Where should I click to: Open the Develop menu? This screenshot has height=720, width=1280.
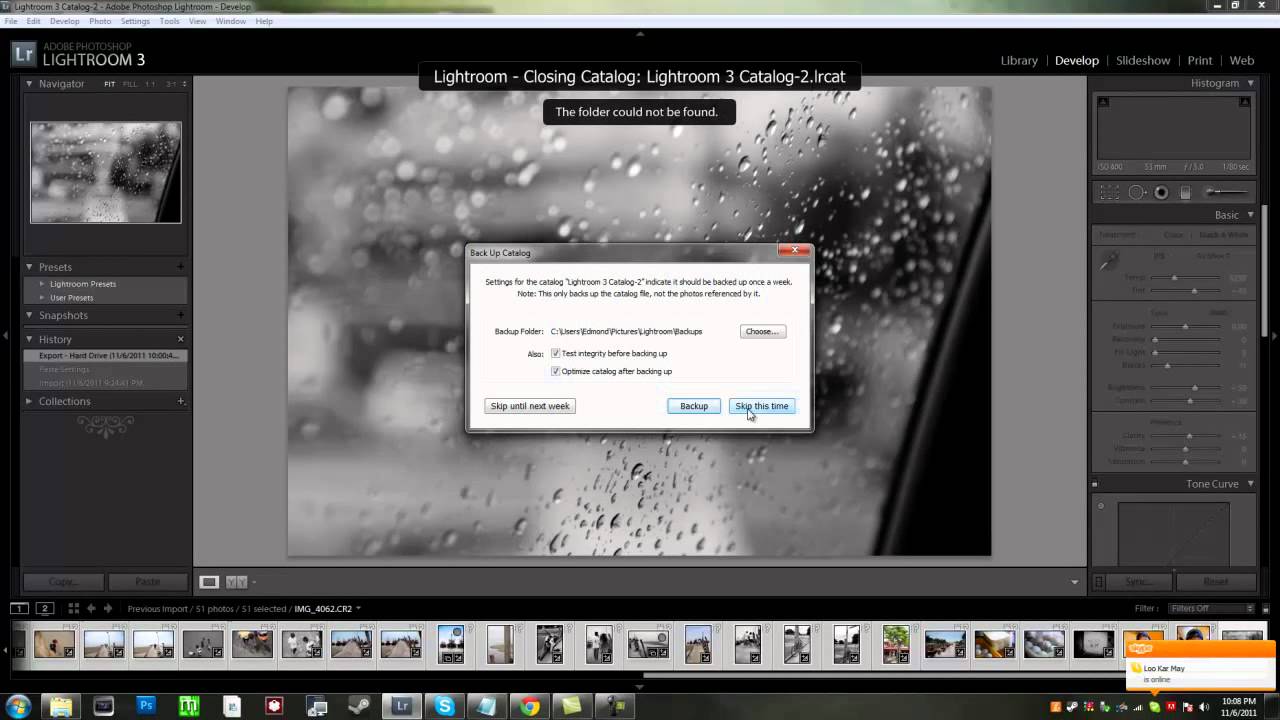click(x=64, y=21)
